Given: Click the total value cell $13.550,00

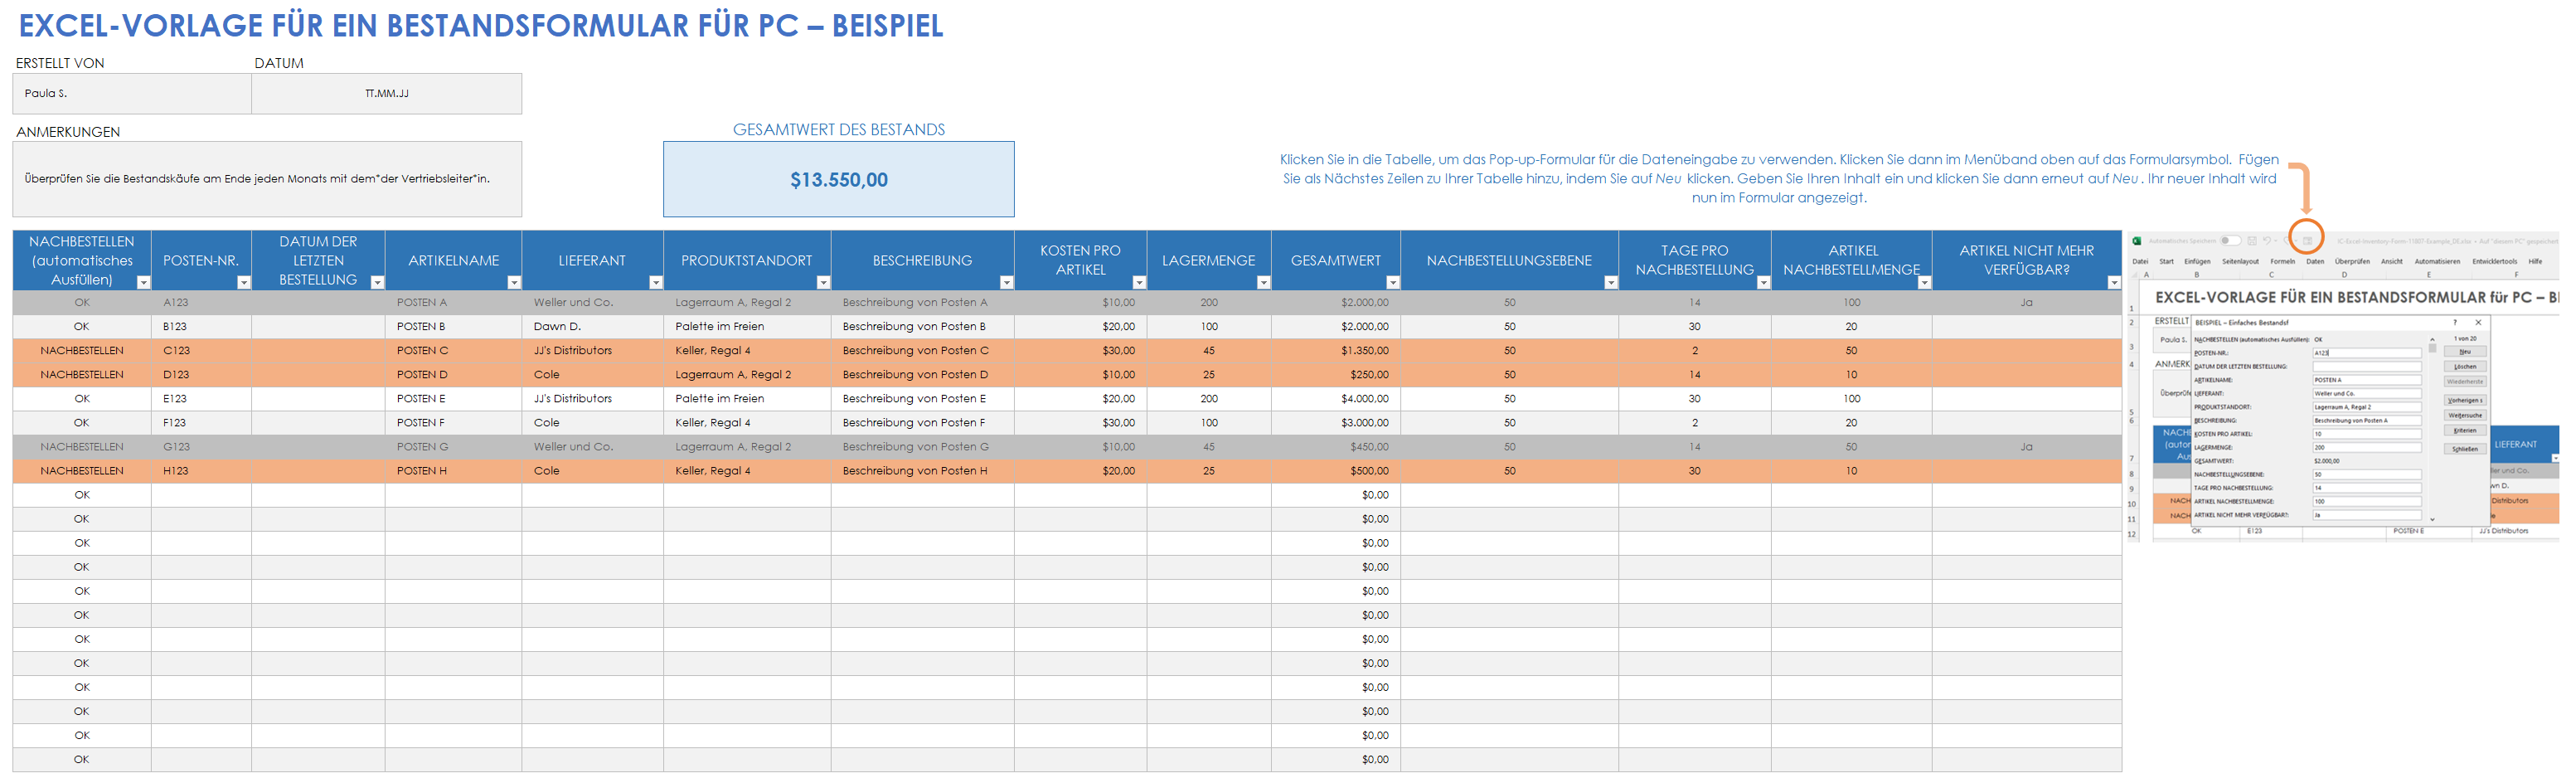Looking at the screenshot, I should click(x=838, y=179).
